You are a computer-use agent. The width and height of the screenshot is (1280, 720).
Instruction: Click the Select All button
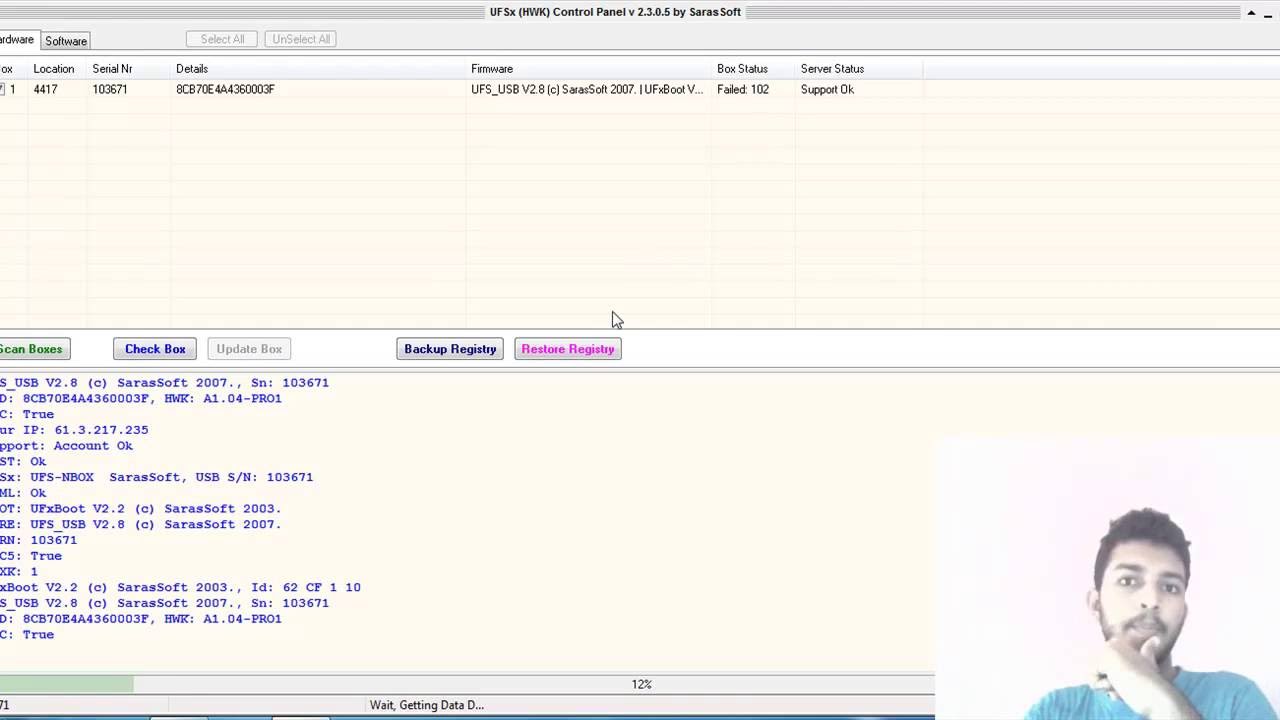(x=222, y=39)
